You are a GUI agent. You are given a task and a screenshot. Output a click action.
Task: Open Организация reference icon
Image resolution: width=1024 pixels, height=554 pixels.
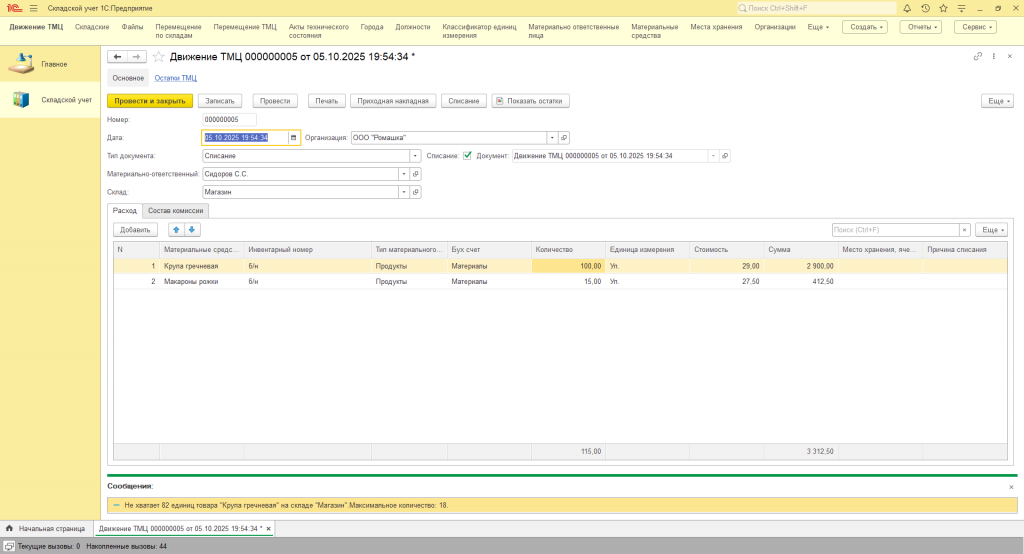point(564,138)
